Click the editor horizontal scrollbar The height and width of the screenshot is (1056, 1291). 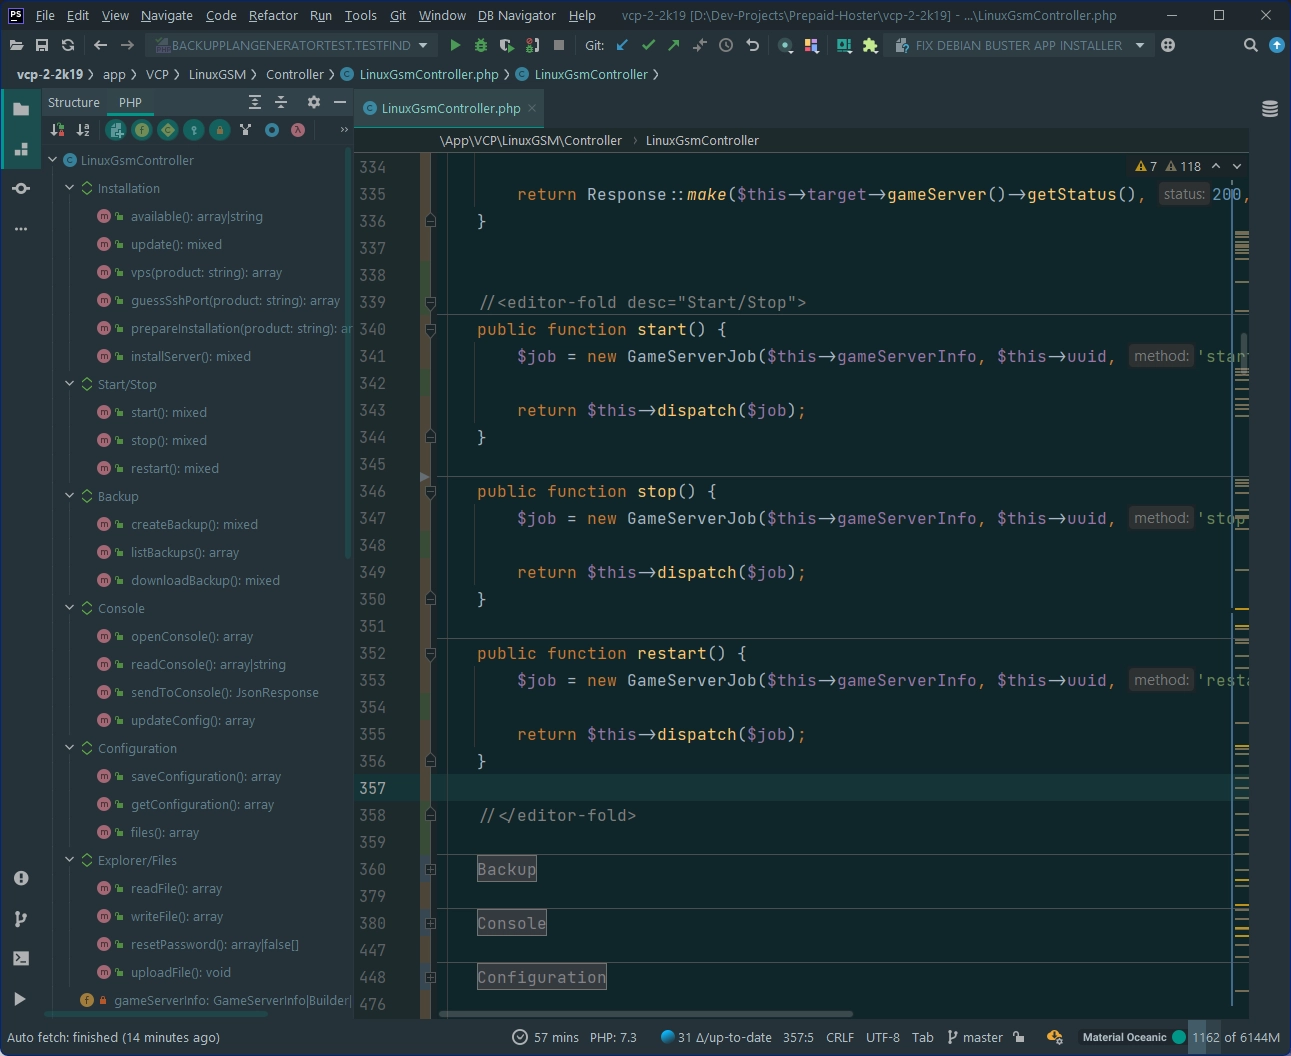(x=645, y=1013)
